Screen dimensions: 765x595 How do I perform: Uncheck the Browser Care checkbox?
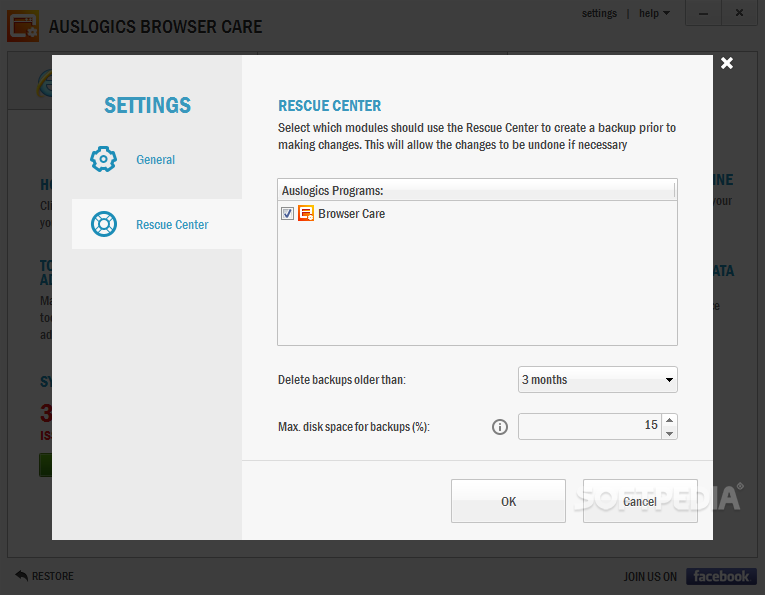click(x=287, y=214)
